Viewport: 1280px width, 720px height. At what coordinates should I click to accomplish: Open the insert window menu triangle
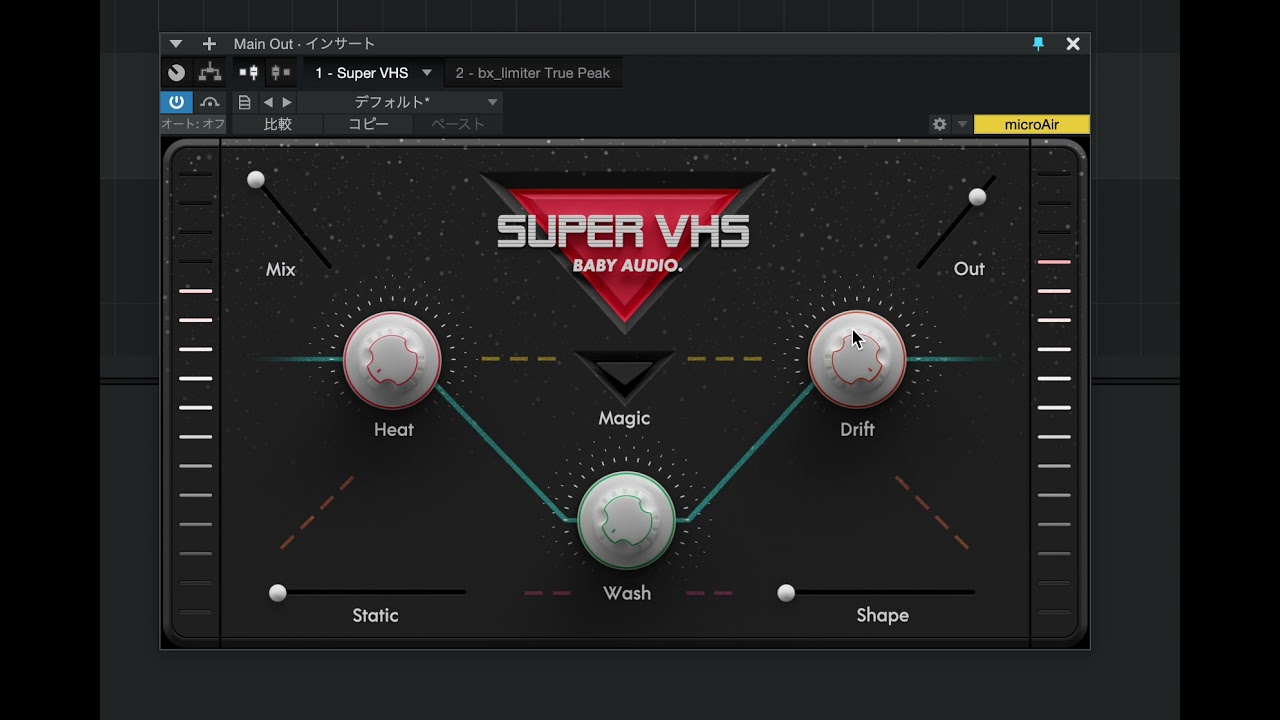click(176, 44)
